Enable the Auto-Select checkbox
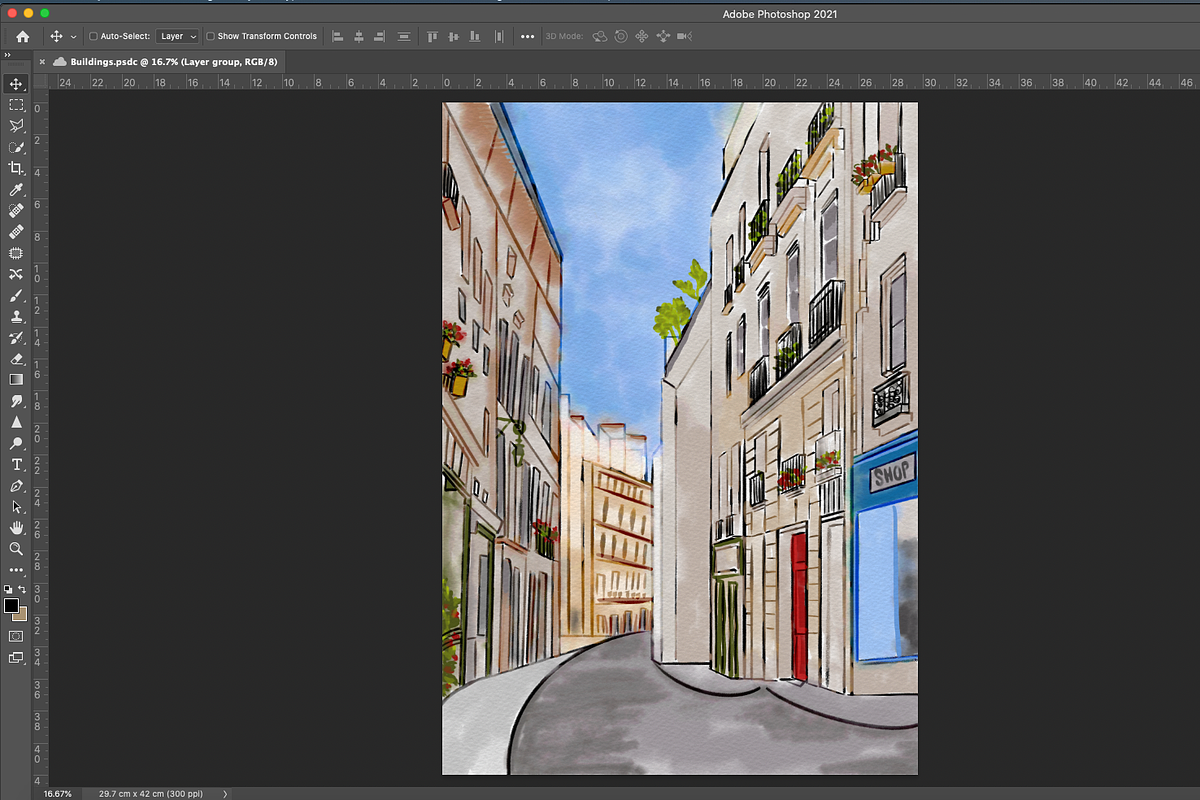Image resolution: width=1200 pixels, height=800 pixels. tap(93, 36)
